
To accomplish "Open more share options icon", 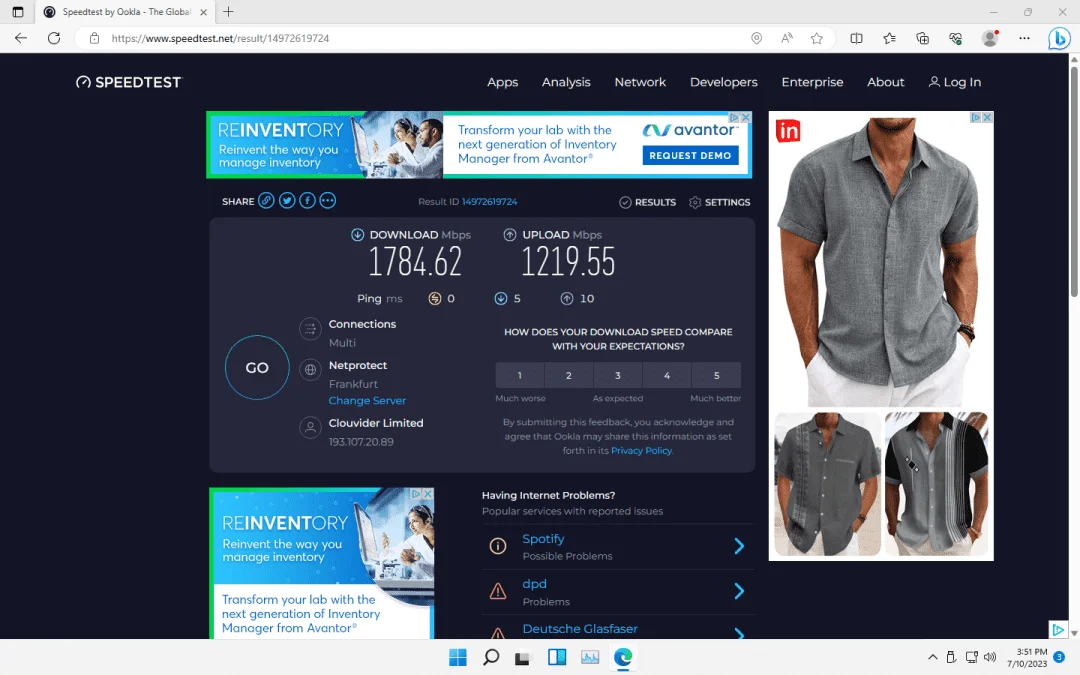I will [328, 200].
